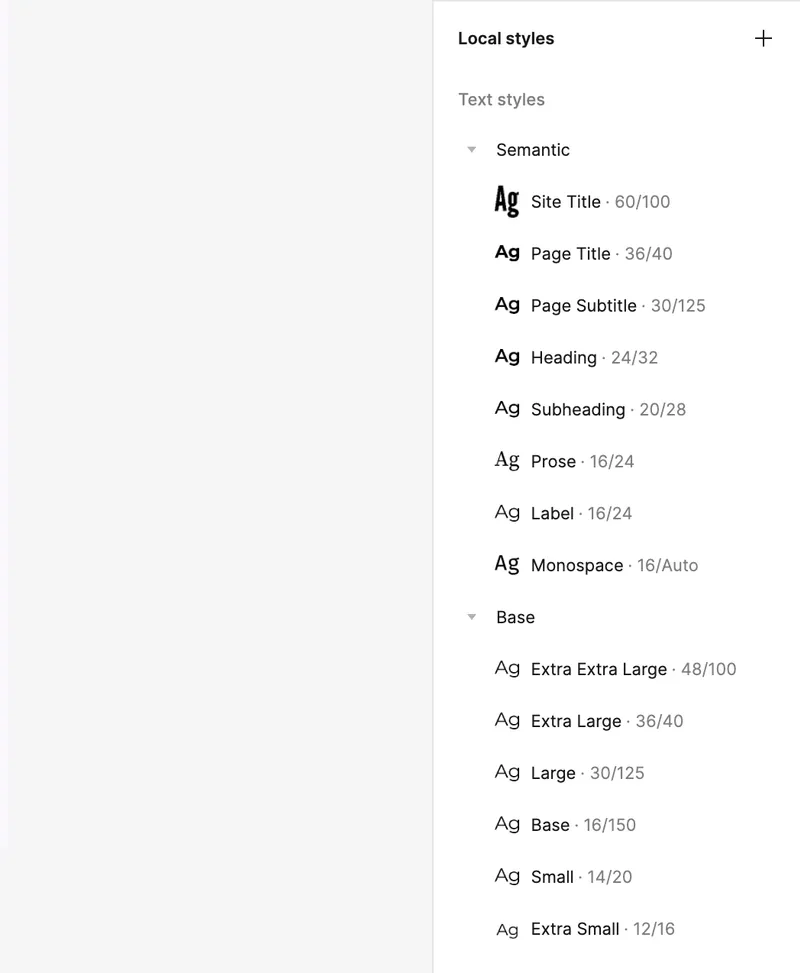
Task: Click the Extra Small Ag preview icon
Action: [x=507, y=930]
